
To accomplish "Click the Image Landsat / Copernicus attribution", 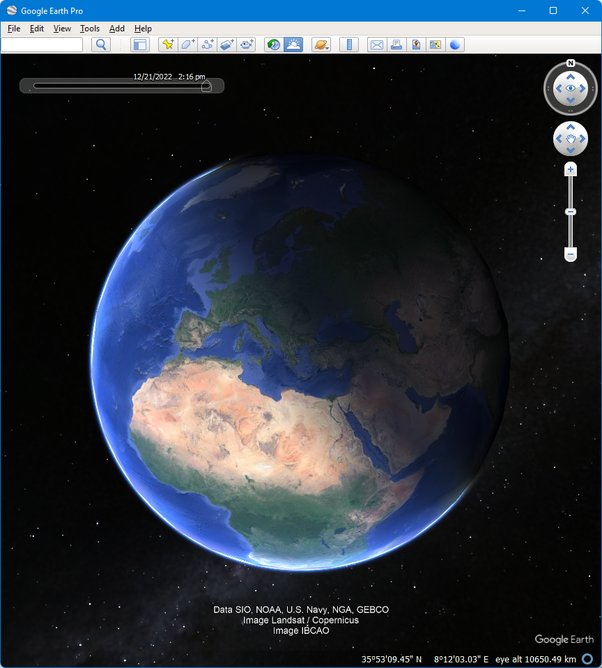I will [301, 620].
